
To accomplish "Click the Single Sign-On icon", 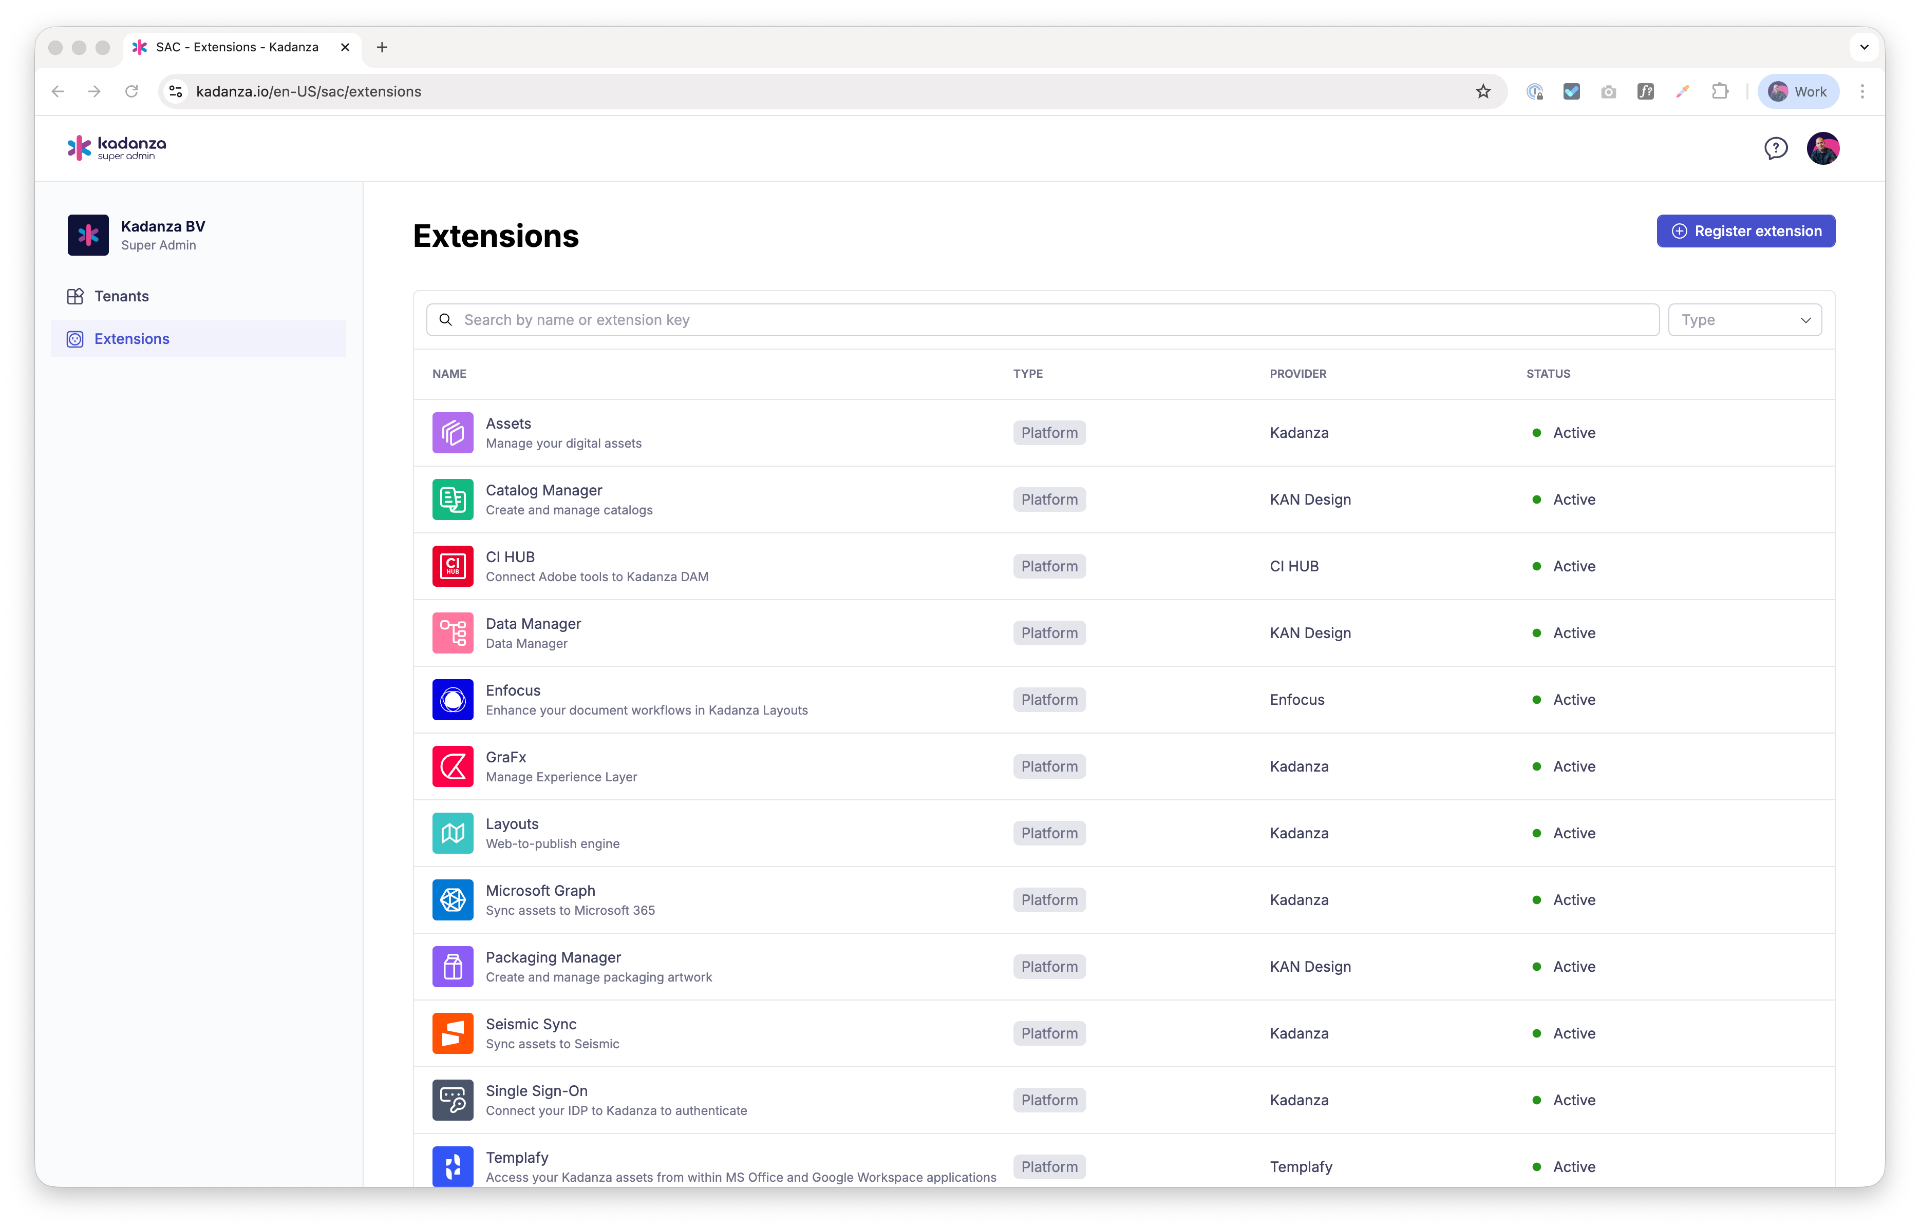I will 453,1100.
